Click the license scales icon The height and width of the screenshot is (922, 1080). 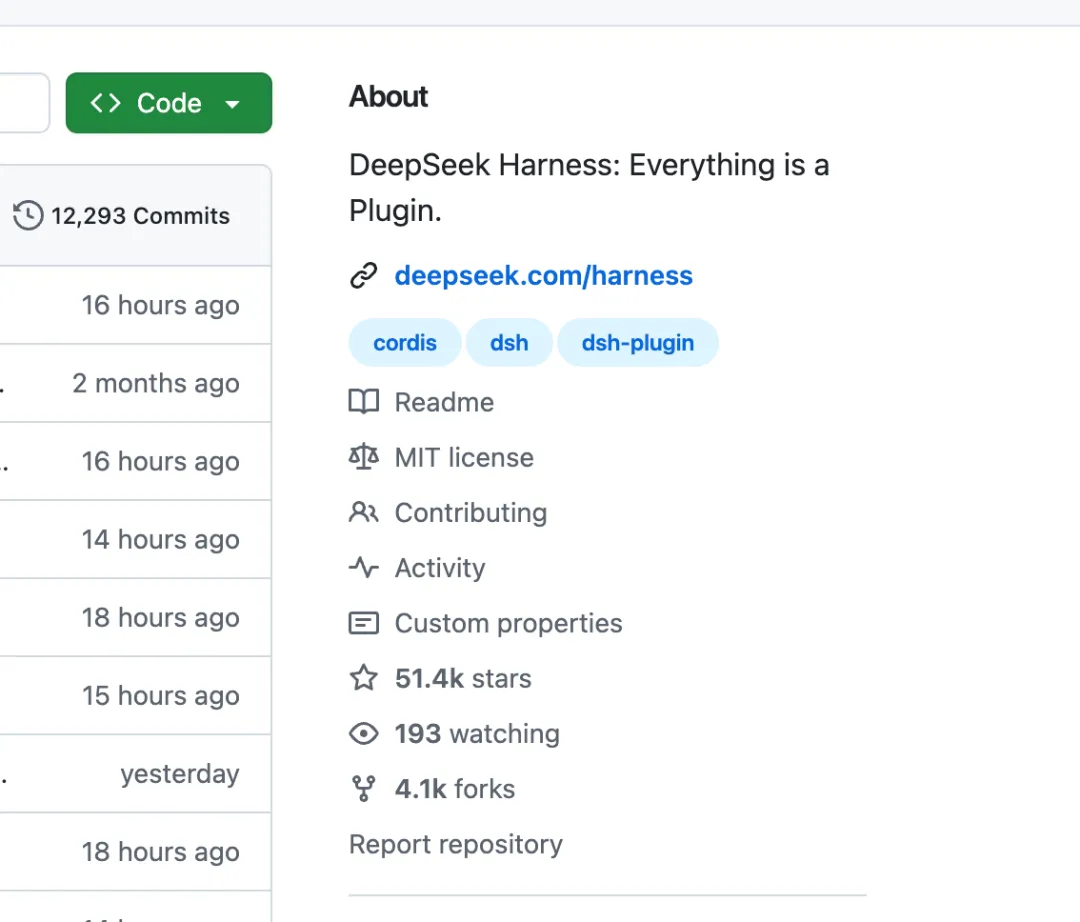pos(364,457)
